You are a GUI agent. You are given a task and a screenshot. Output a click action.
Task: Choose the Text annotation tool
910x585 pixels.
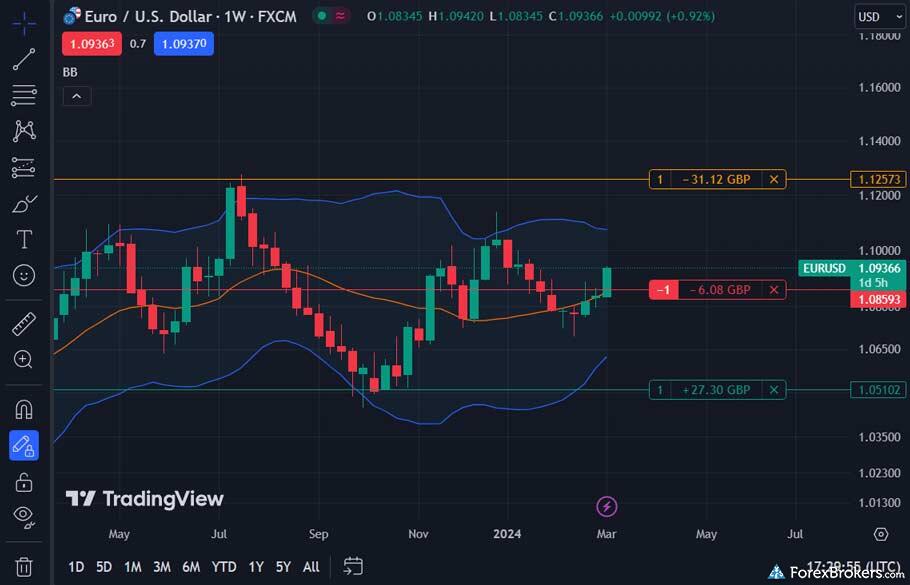[24, 240]
